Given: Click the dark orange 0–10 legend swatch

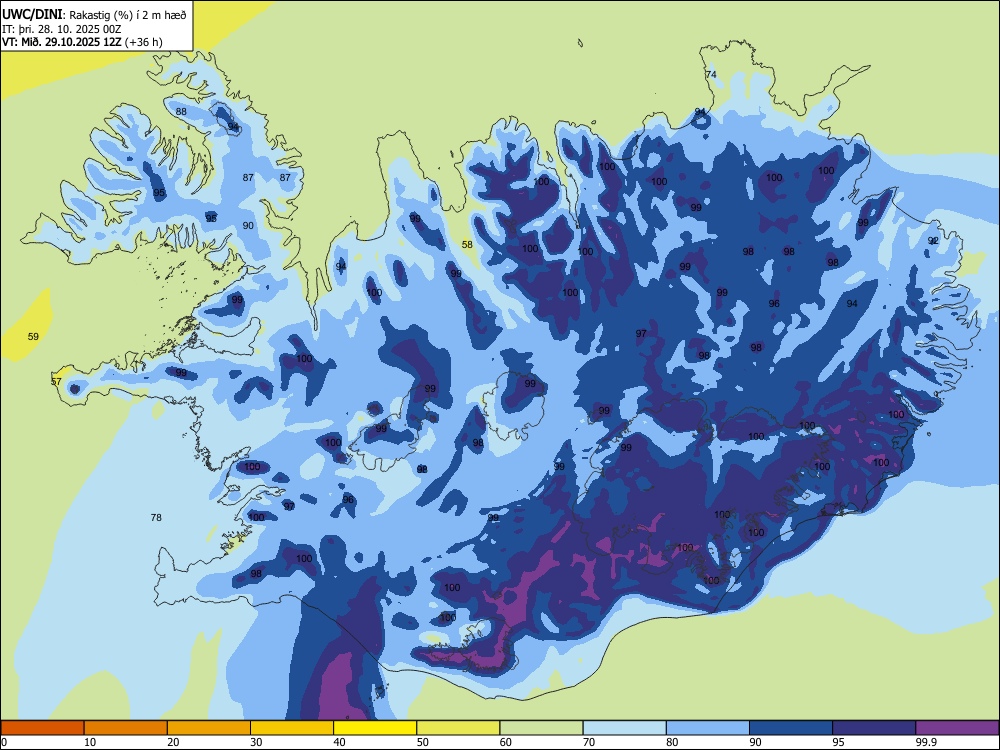Looking at the screenshot, I should click(43, 728).
